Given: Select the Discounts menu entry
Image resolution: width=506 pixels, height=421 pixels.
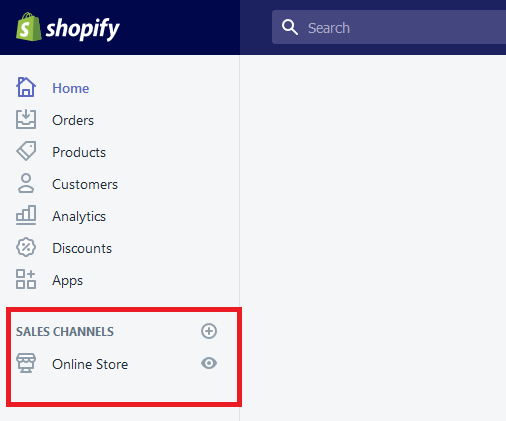Looking at the screenshot, I should tap(82, 248).
